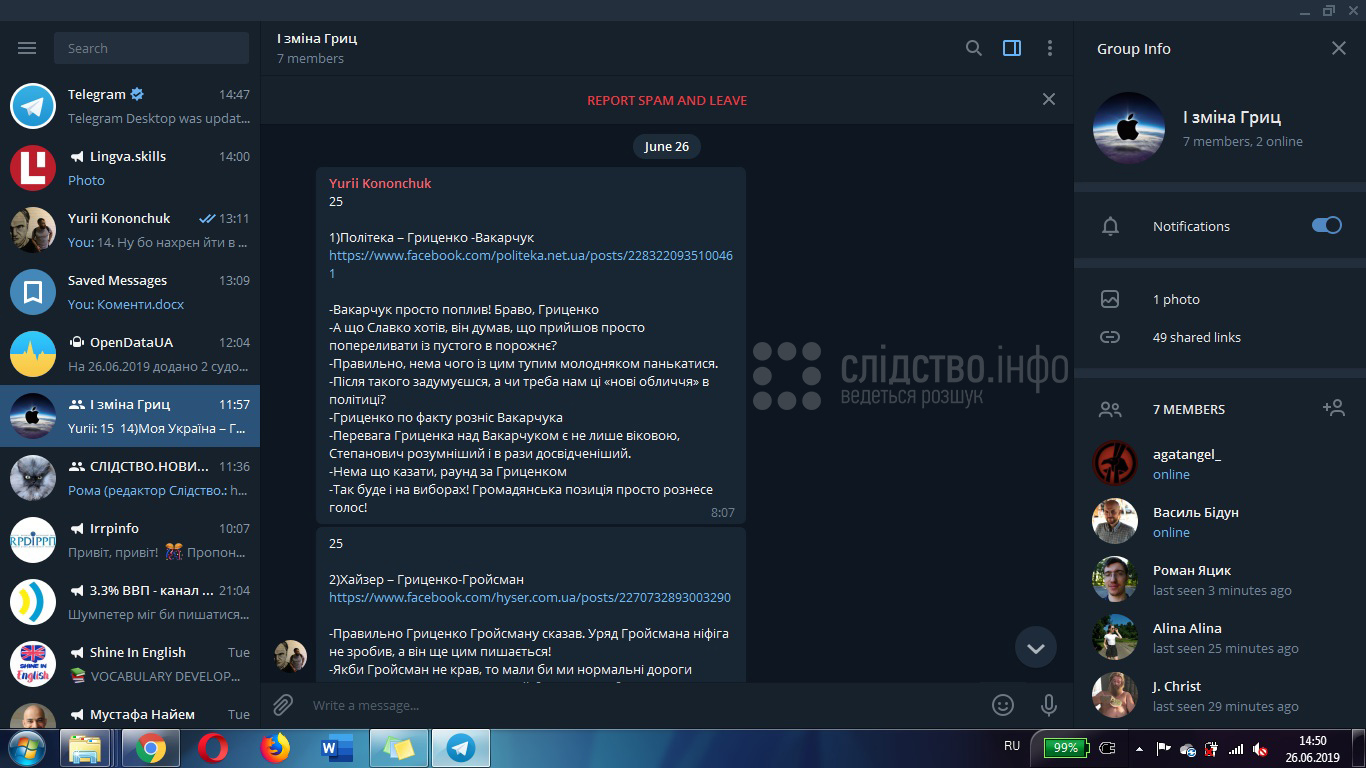This screenshot has width=1366, height=768.
Task: Click the Notifications bell icon
Action: (1110, 226)
